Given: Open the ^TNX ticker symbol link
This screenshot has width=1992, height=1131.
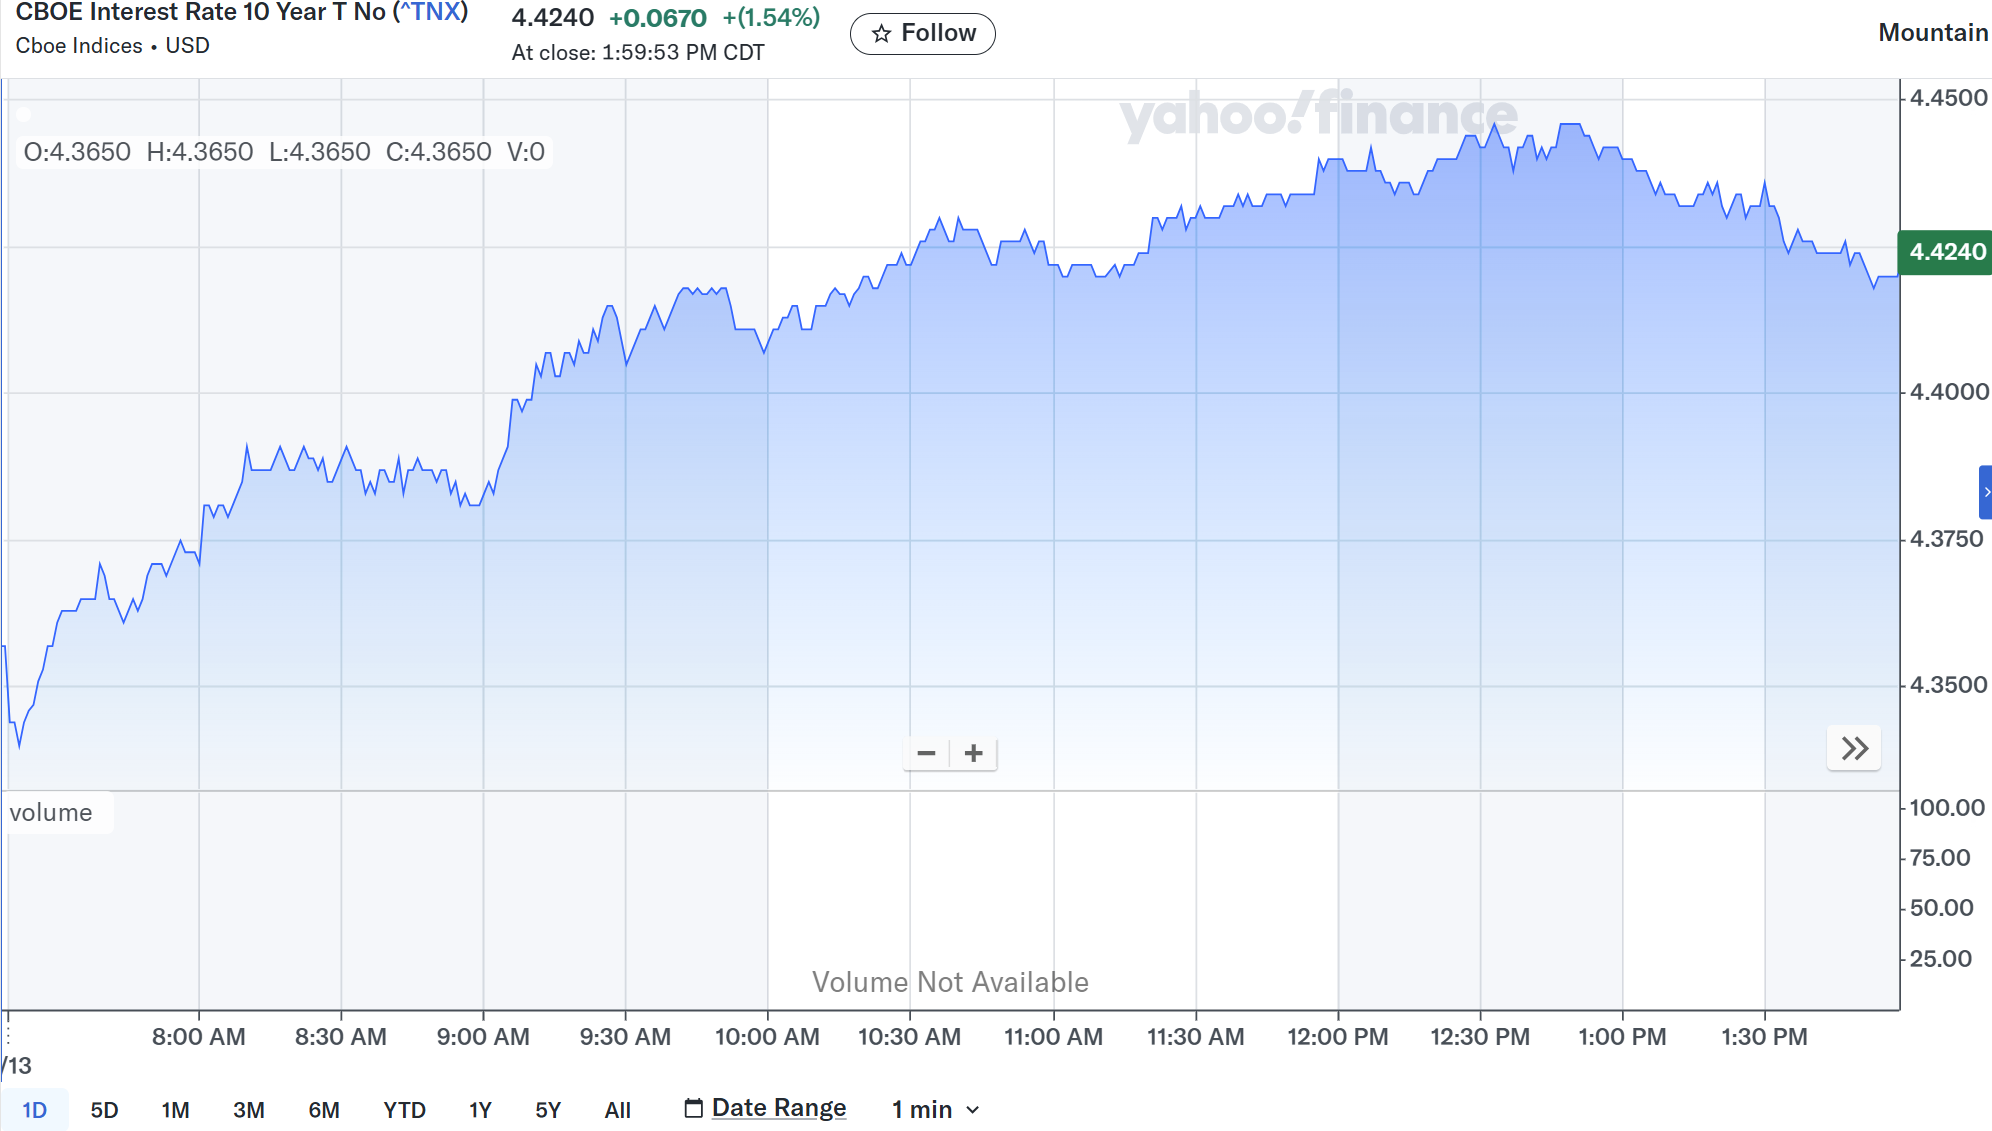Looking at the screenshot, I should pos(430,13).
